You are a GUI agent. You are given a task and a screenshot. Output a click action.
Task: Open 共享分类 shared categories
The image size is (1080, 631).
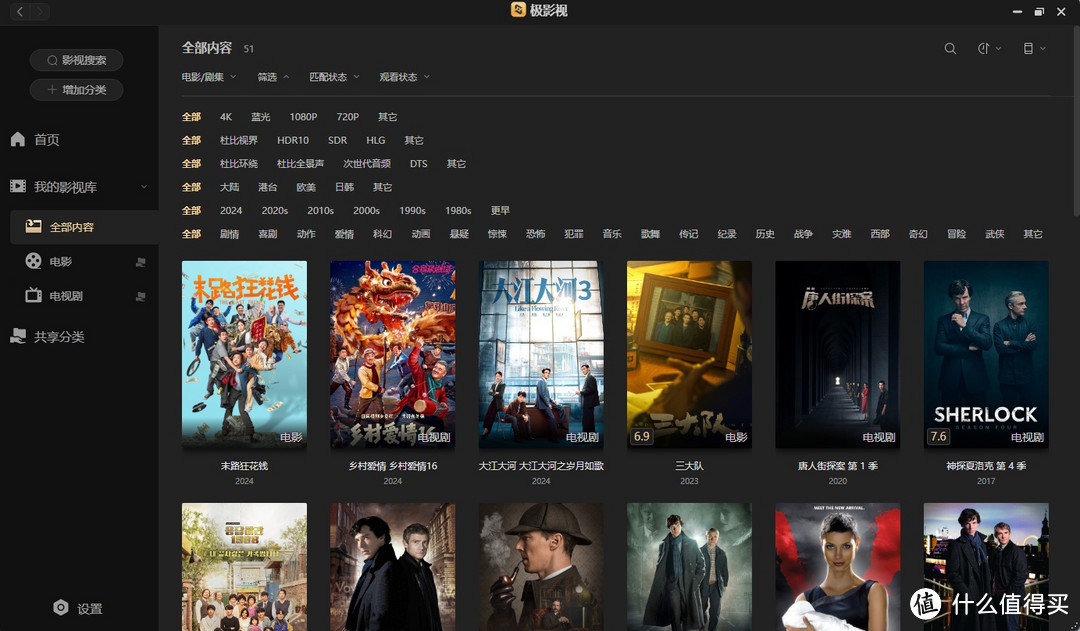(x=58, y=337)
